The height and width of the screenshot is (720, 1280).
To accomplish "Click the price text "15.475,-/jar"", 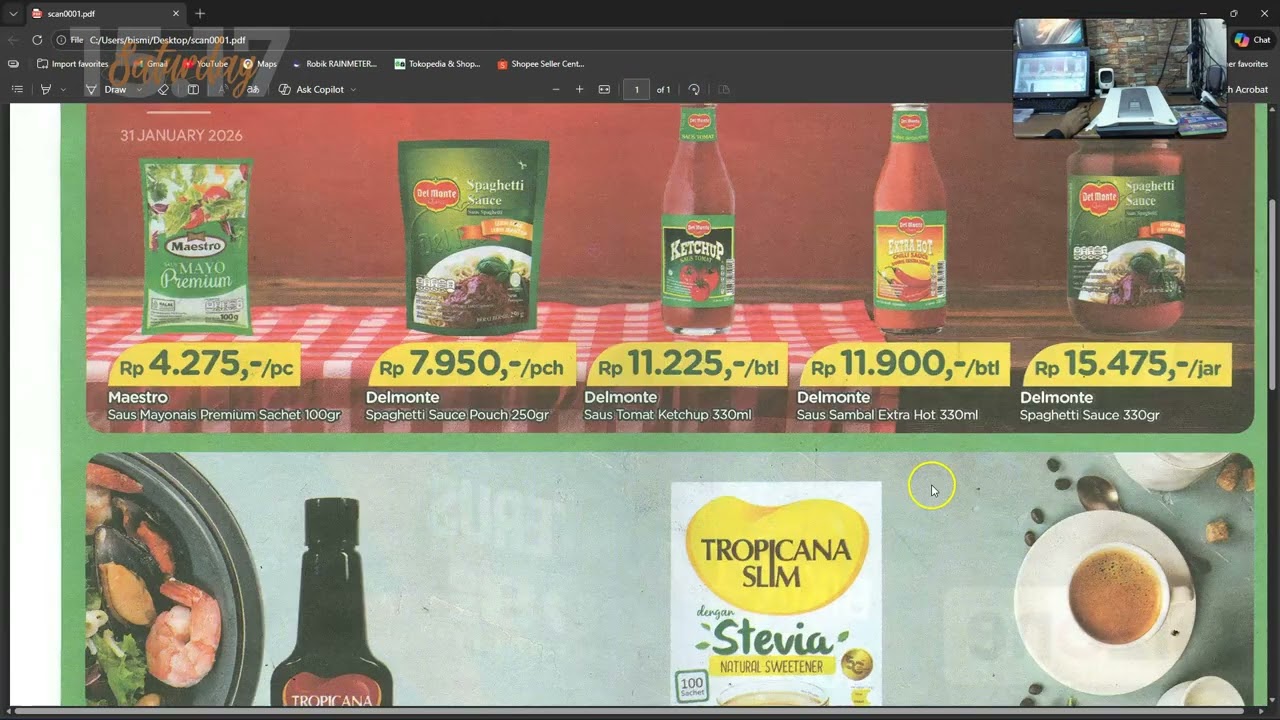I will click(1143, 365).
